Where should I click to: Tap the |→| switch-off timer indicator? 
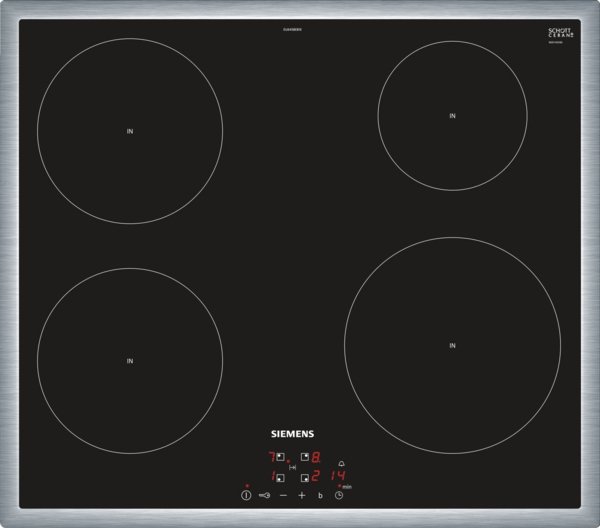(x=292, y=467)
